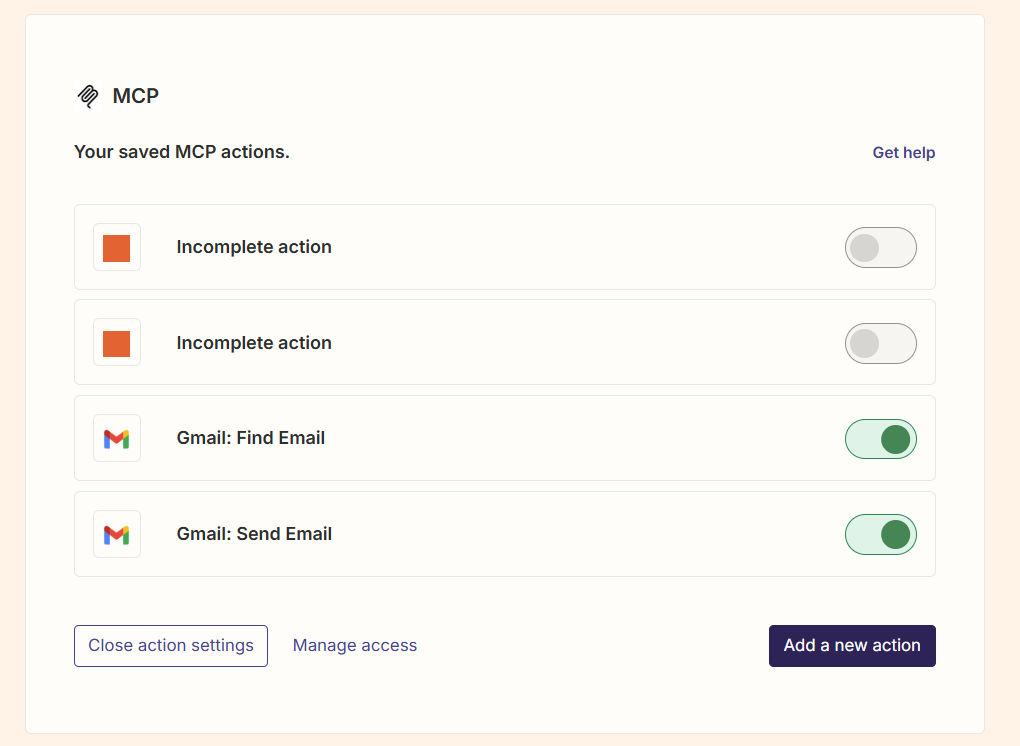Click the orange icon of the second Incomplete action
The image size is (1020, 746).
(x=116, y=343)
